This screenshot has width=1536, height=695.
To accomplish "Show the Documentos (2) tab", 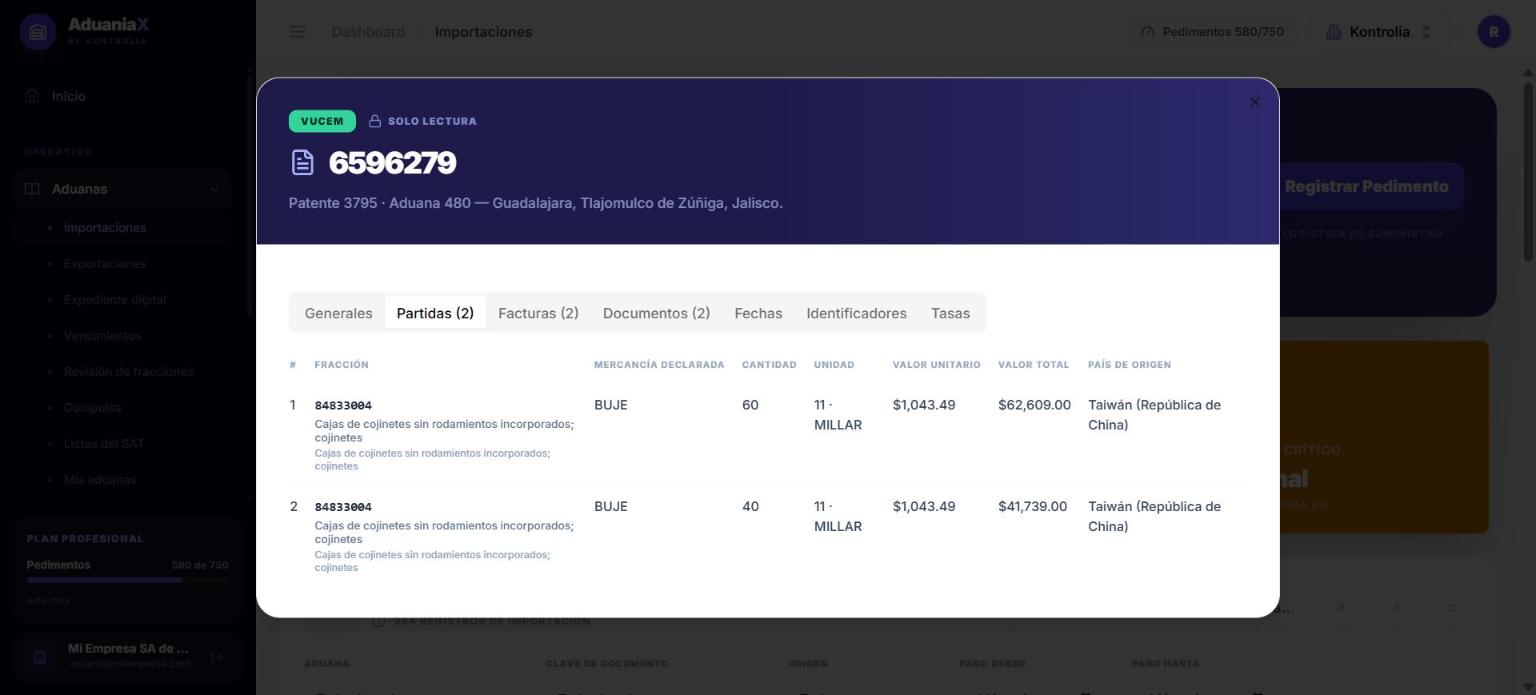I will click(x=656, y=313).
